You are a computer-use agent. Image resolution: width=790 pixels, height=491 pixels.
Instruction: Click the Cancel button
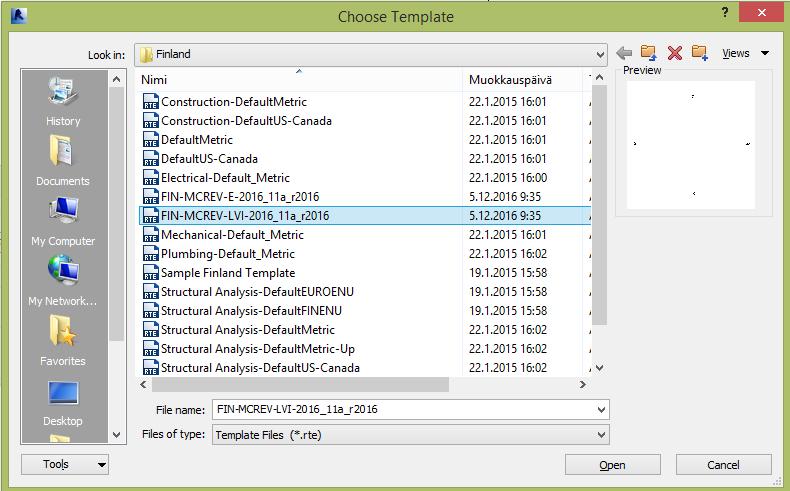723,465
